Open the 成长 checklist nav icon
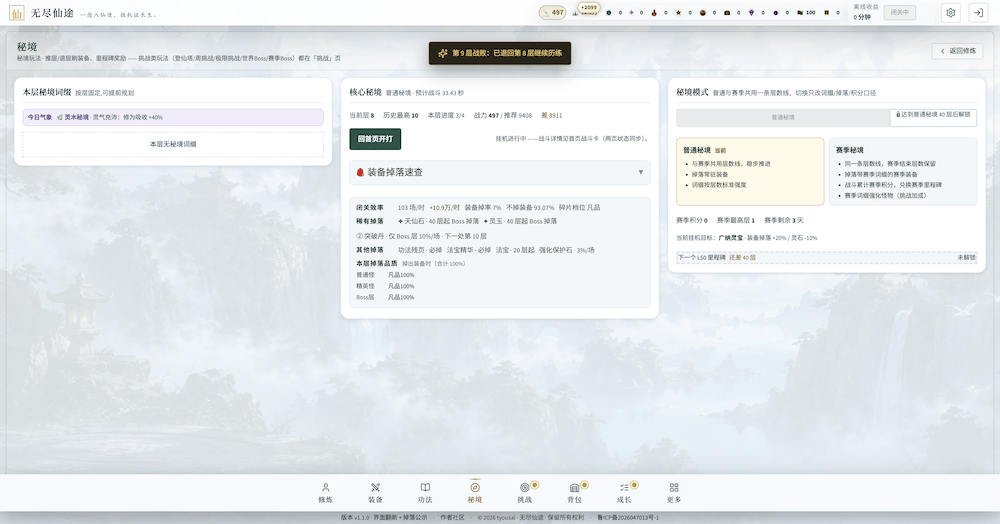 pyautogui.click(x=624, y=488)
